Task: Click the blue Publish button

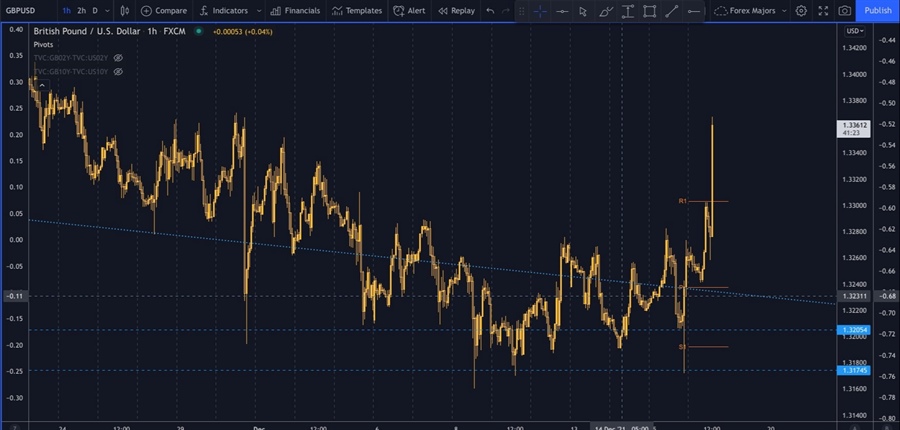Action: coord(878,10)
